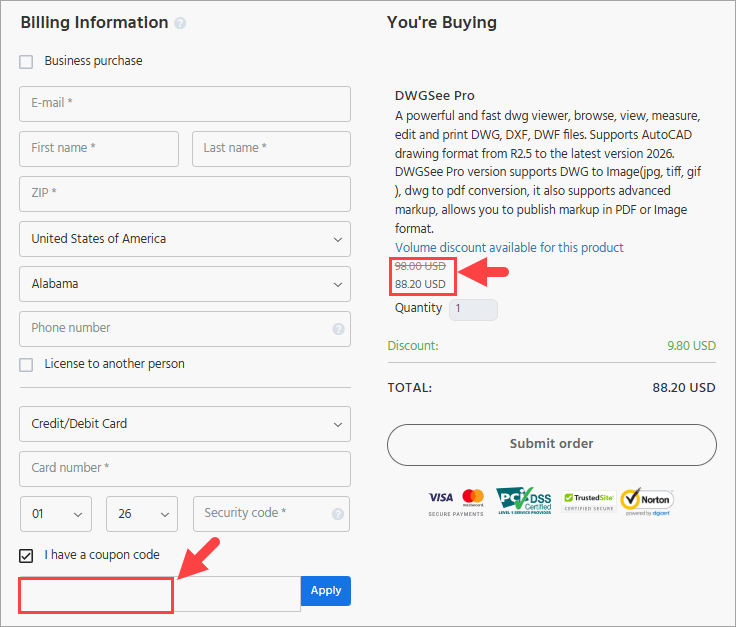Click the TrustedSite certified badge
Image resolution: width=736 pixels, height=627 pixels.
point(589,502)
